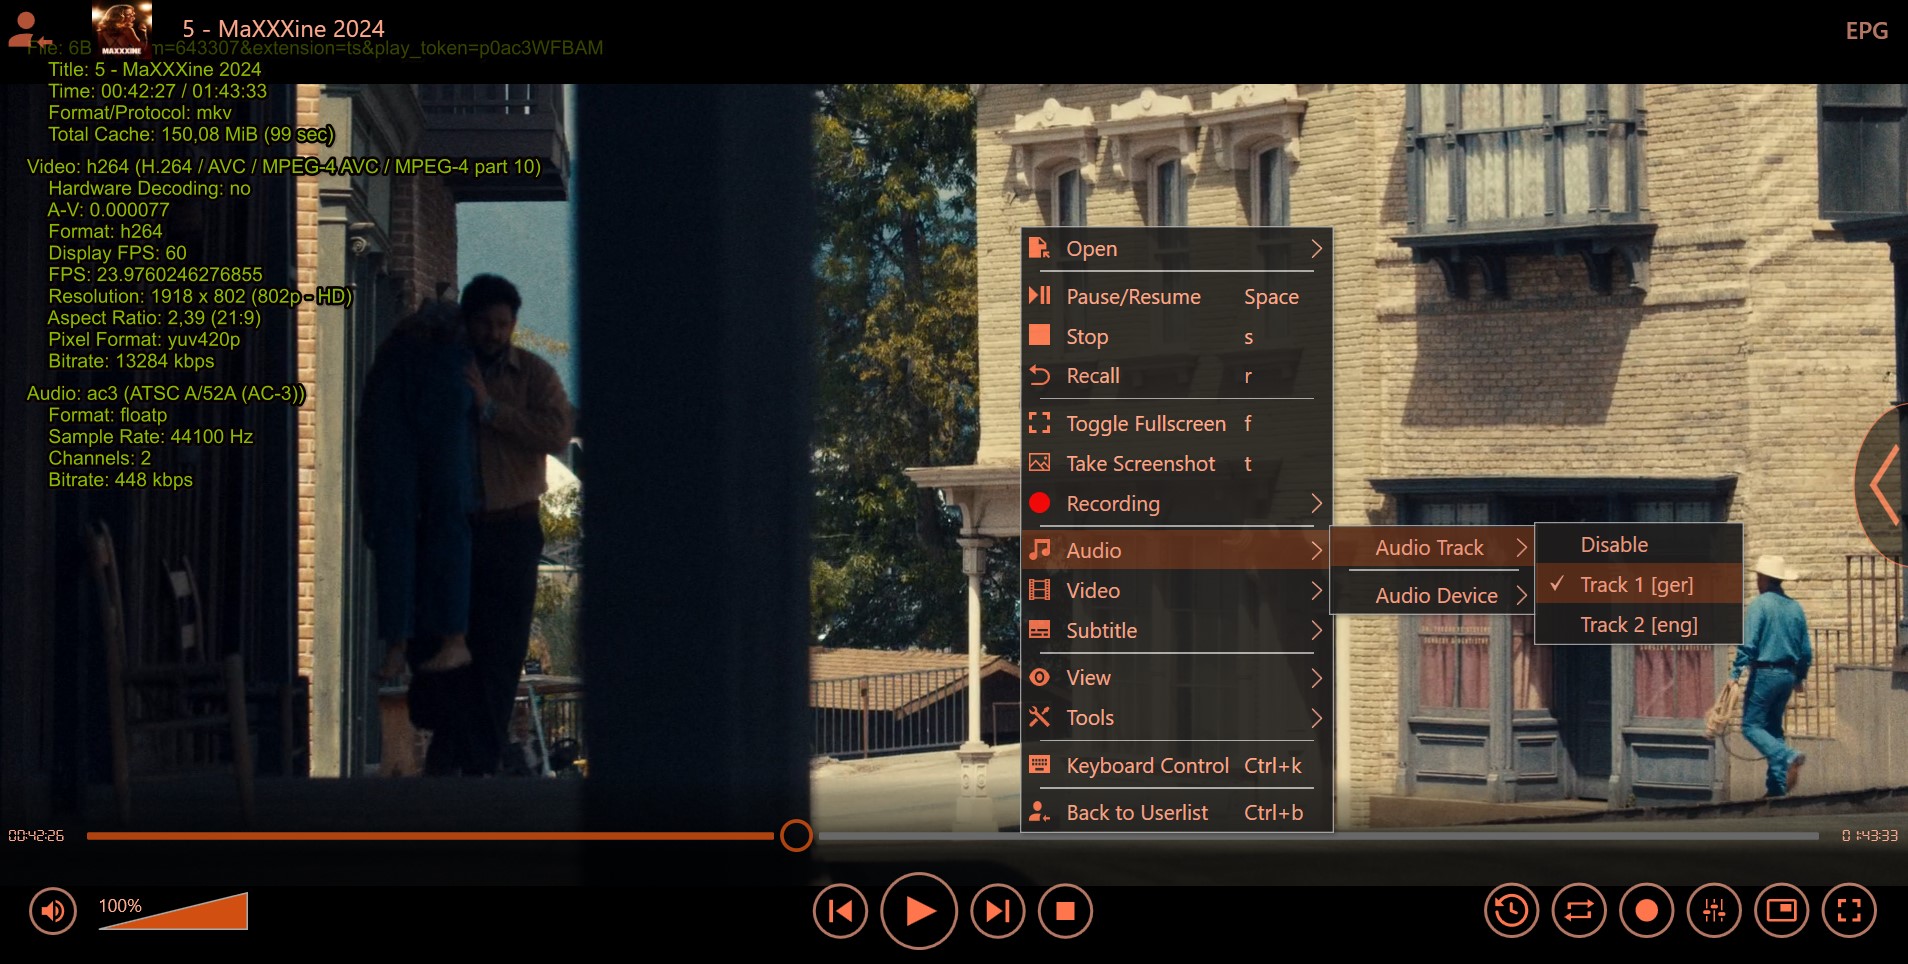Click elapsed time 00:42:26 label
1908x964 pixels.
pyautogui.click(x=36, y=835)
